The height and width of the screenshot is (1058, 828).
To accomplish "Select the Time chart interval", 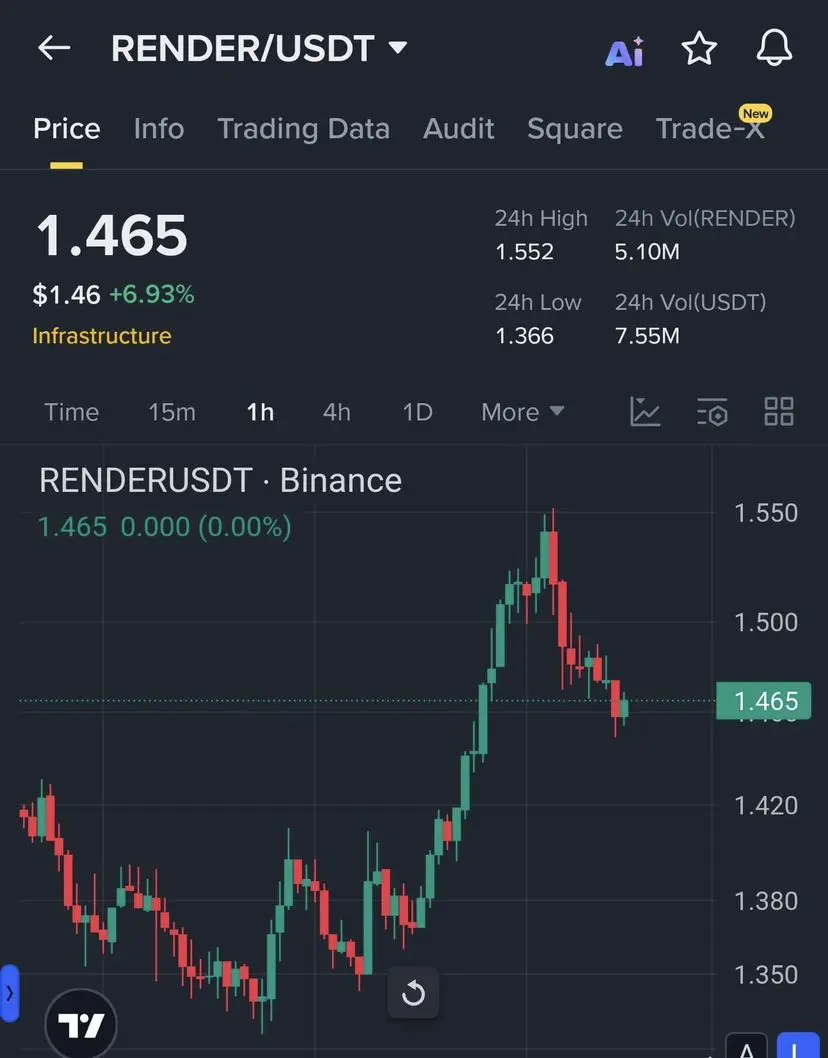I will (x=72, y=412).
